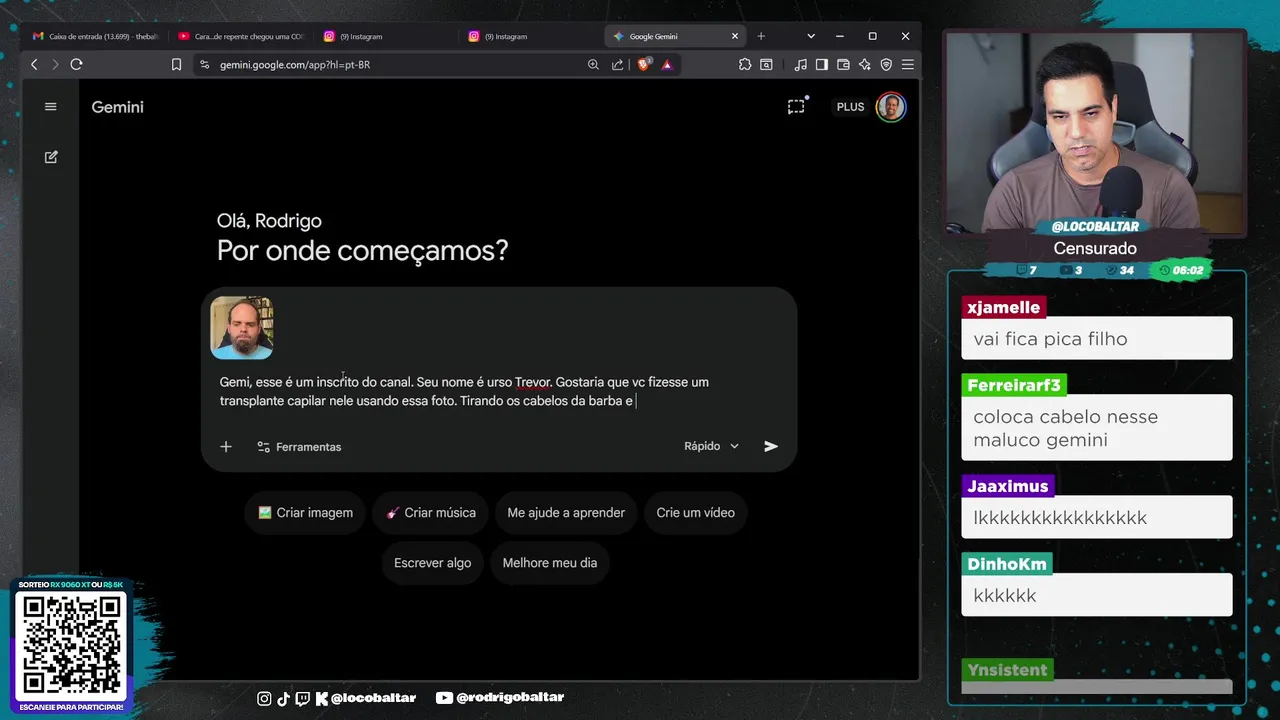Click inside the prompt text field
Image resolution: width=1280 pixels, height=720 pixels.
coord(498,390)
